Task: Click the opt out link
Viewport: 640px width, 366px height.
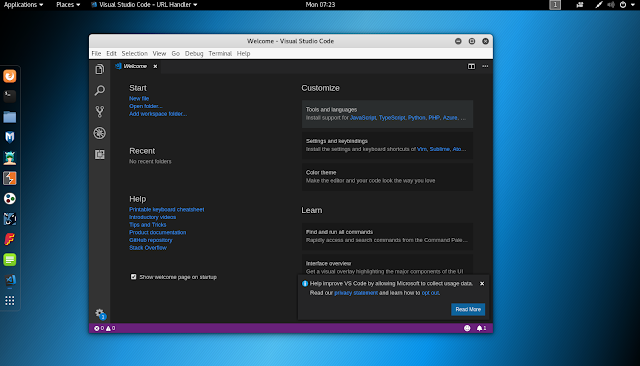Action: (x=430, y=293)
